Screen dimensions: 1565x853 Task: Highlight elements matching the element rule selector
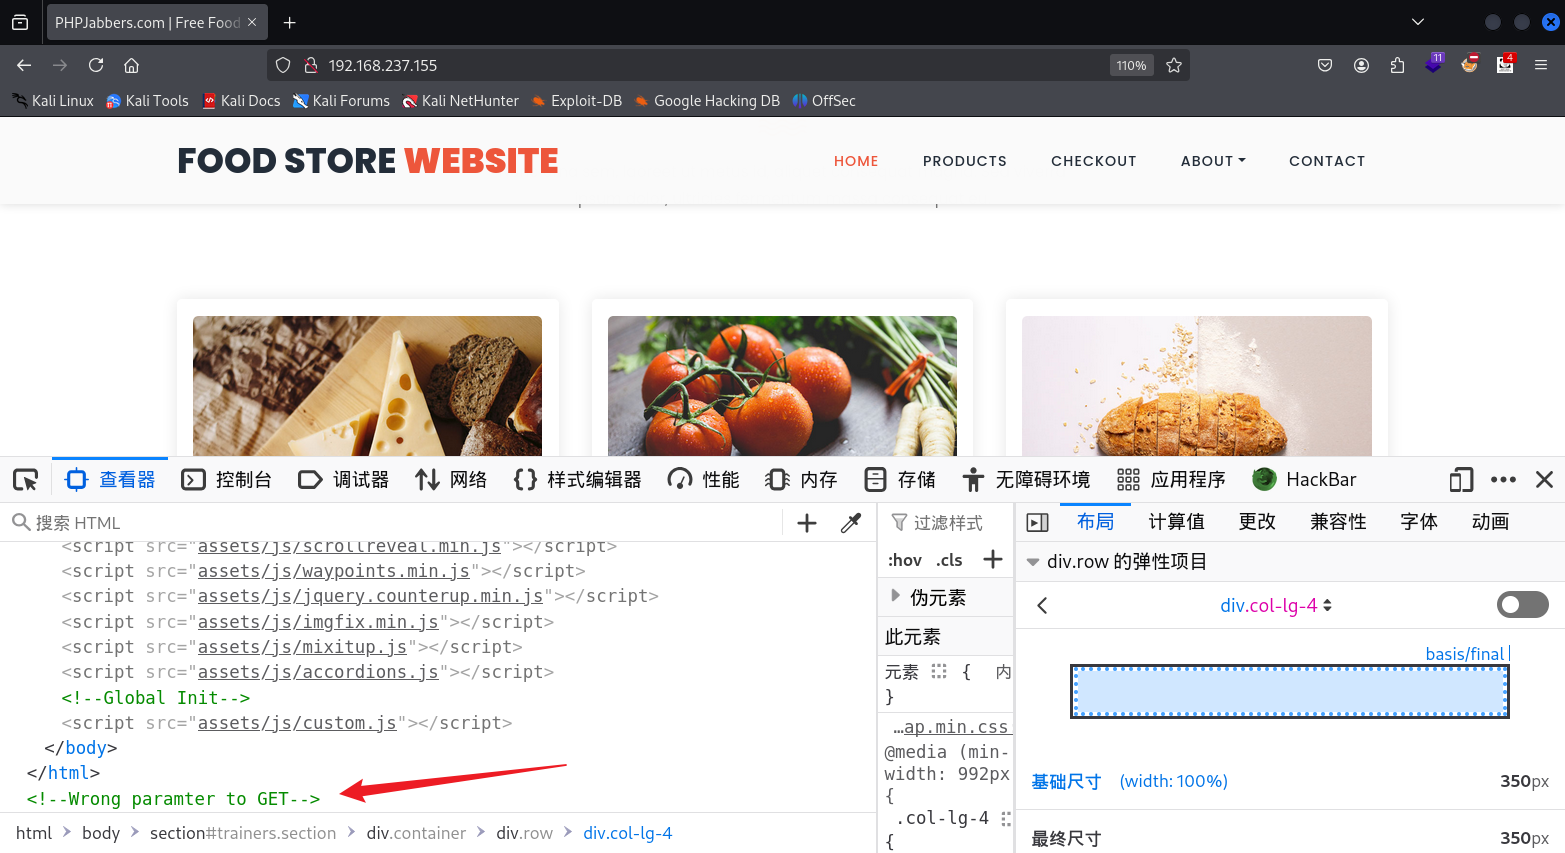939,671
